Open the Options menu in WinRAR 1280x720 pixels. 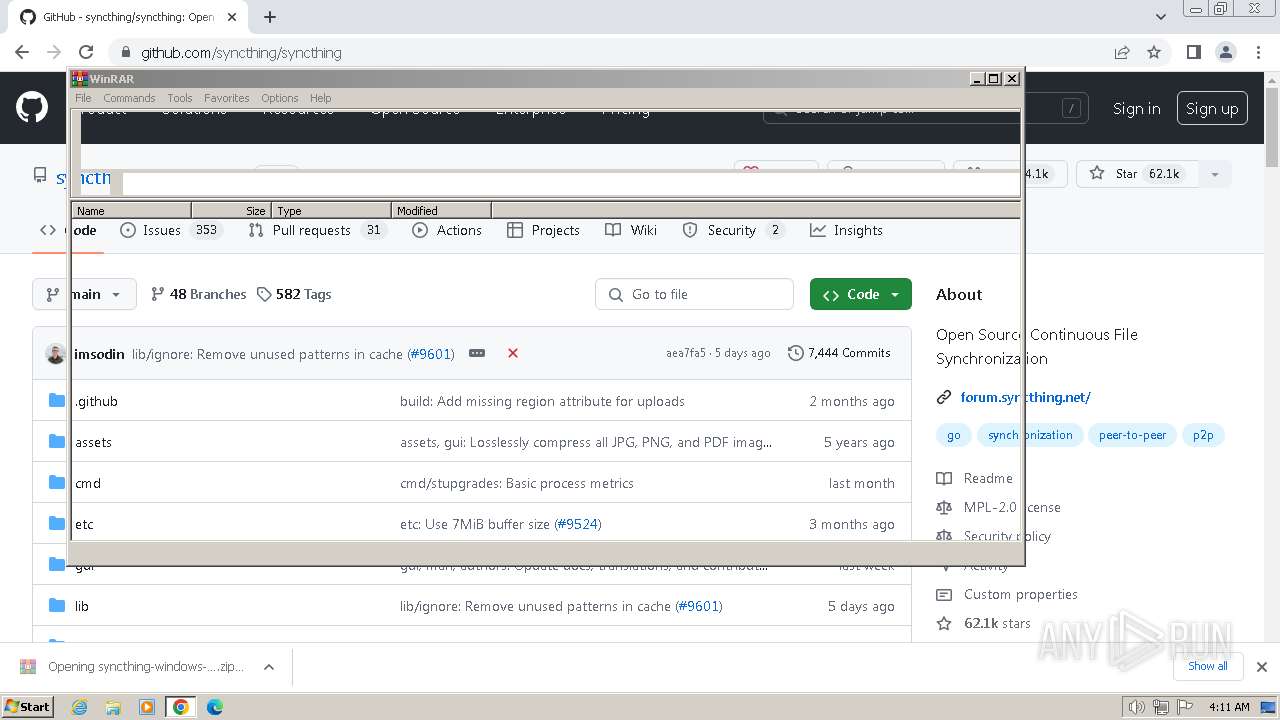[280, 98]
